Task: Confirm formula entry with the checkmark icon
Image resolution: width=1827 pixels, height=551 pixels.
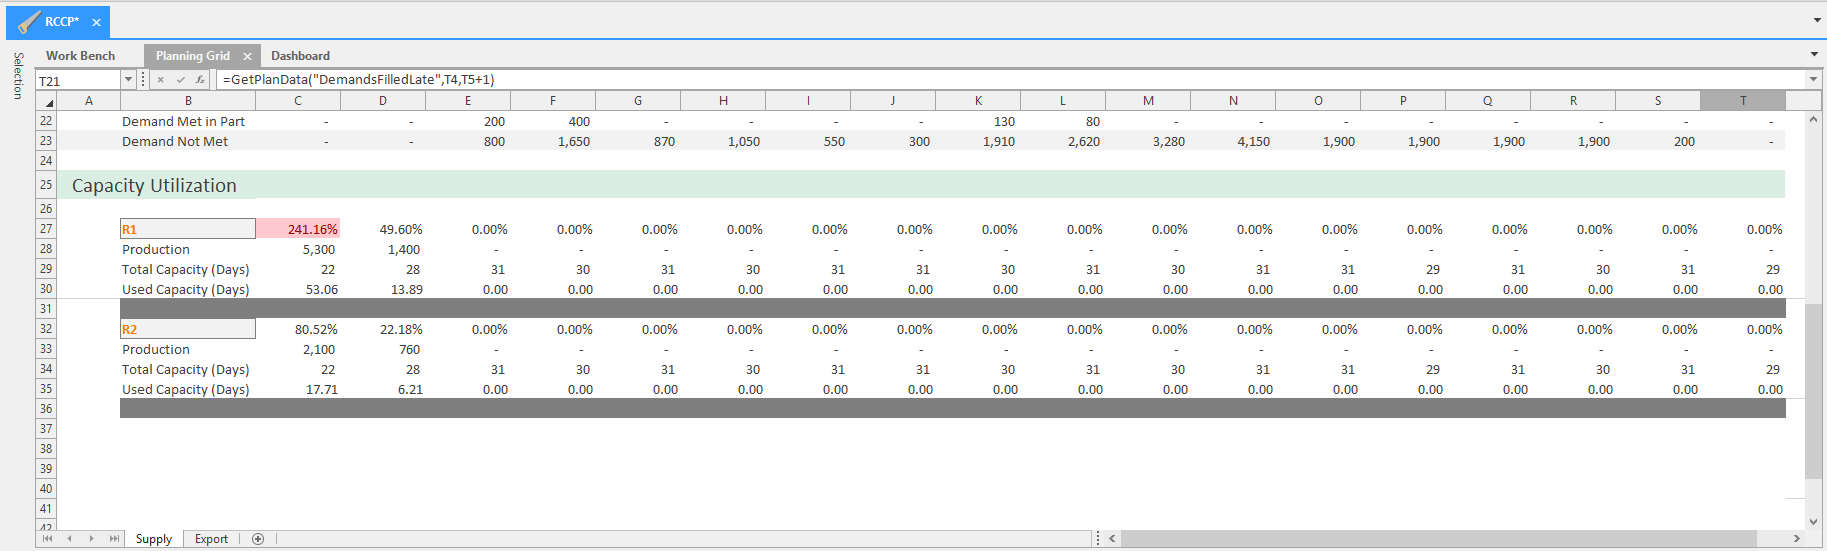Action: point(181,80)
